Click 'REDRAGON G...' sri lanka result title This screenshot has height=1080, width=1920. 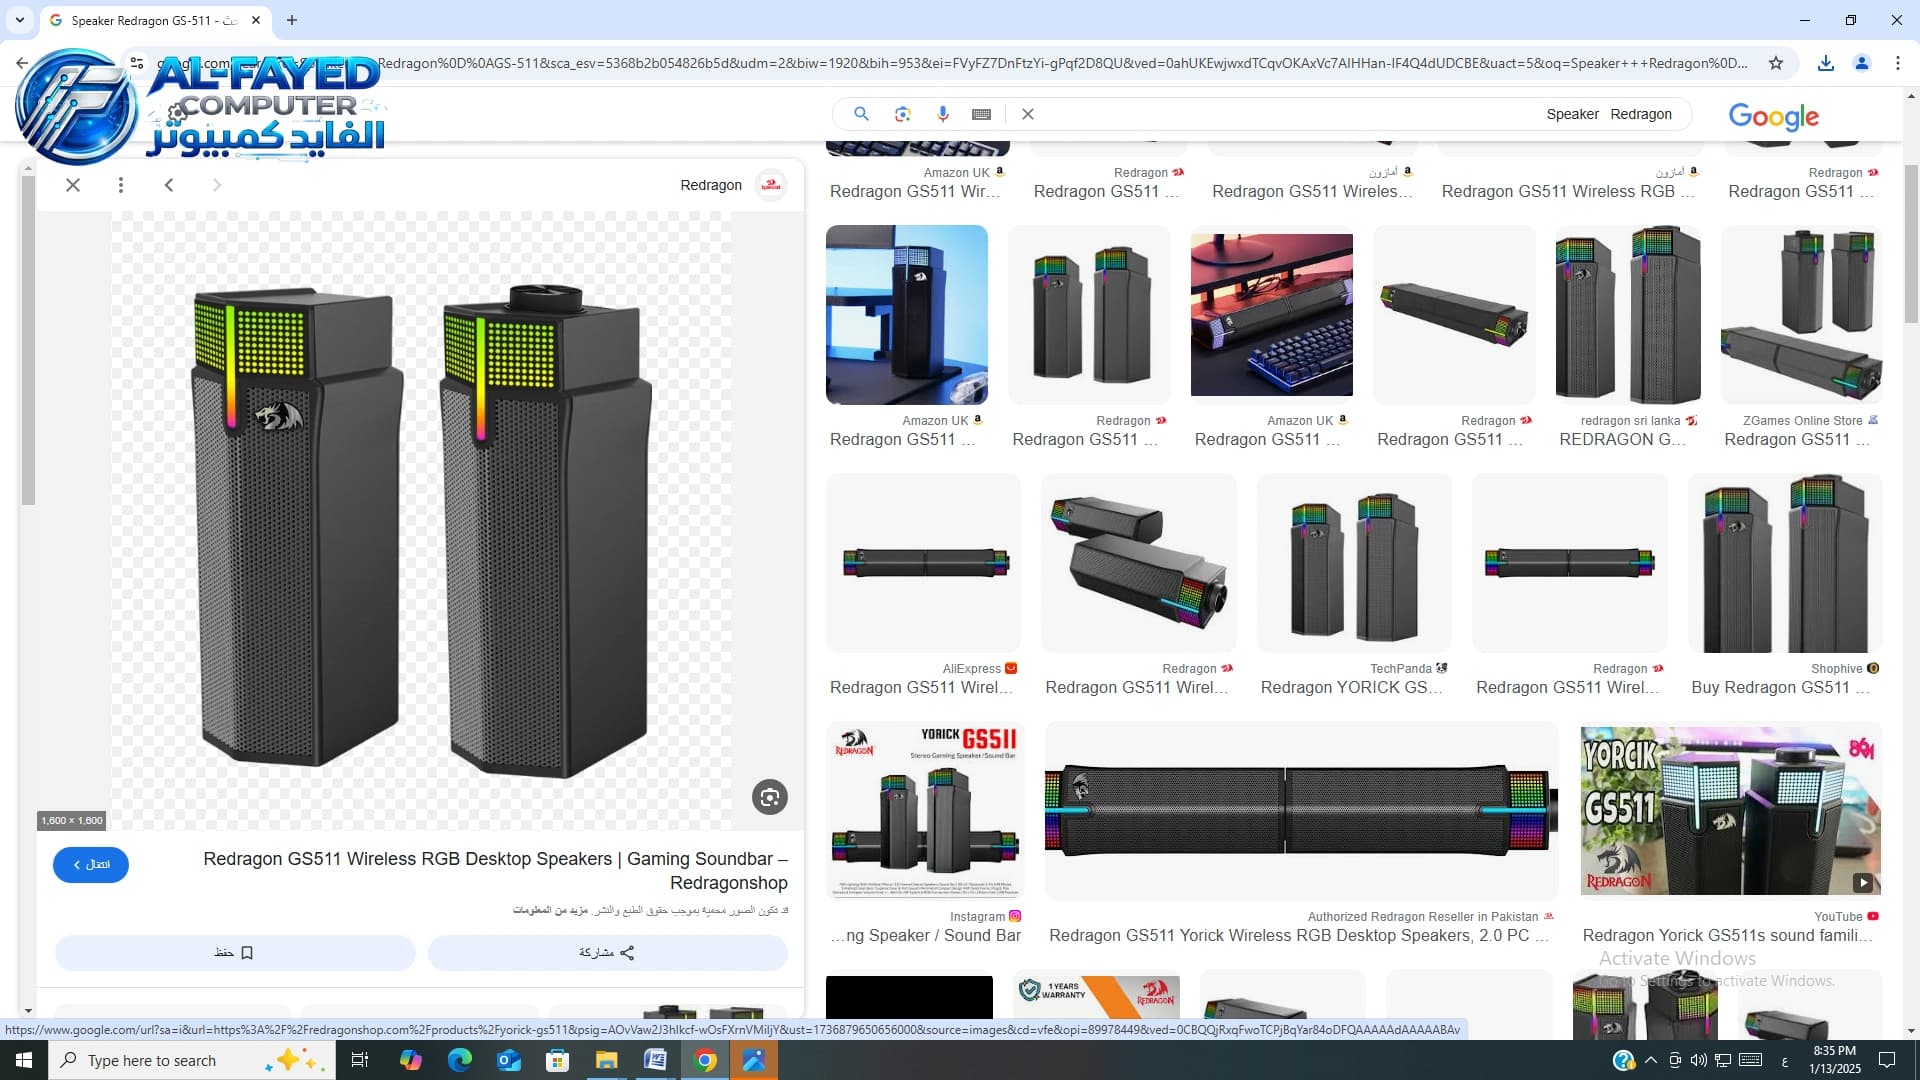[1622, 439]
